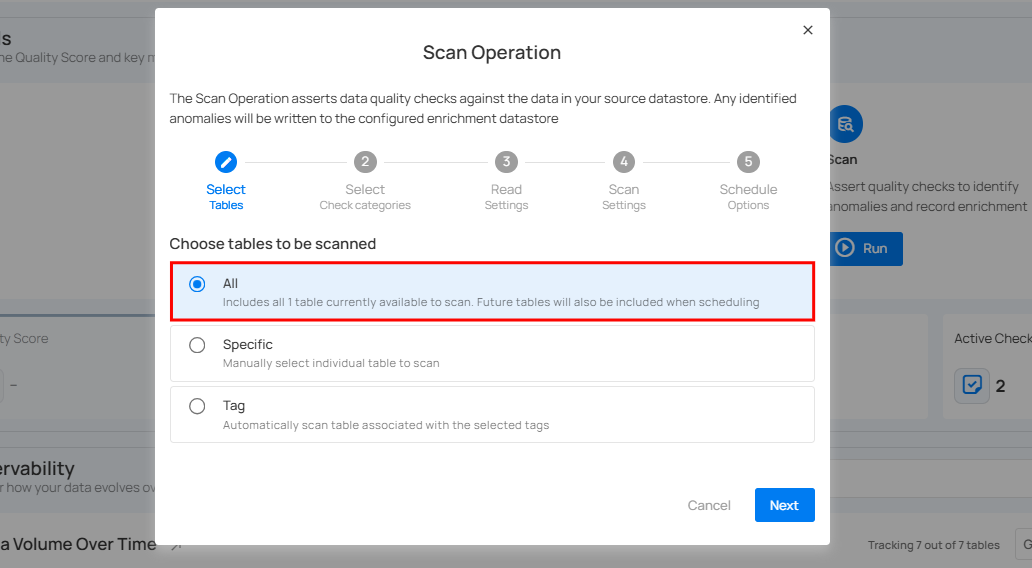Cancel the Scan Operation dialog
The image size is (1032, 568).
[x=709, y=505]
